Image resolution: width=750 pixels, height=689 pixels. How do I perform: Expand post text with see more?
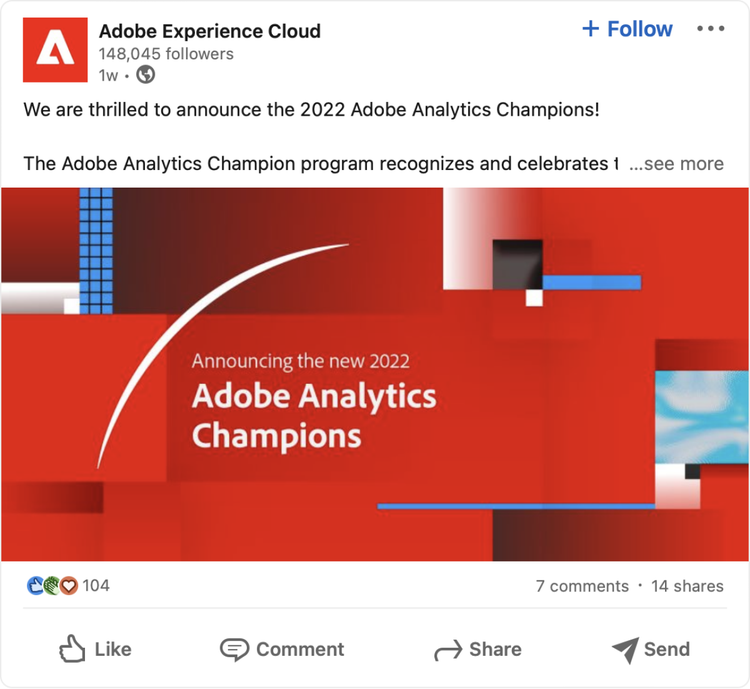[676, 164]
